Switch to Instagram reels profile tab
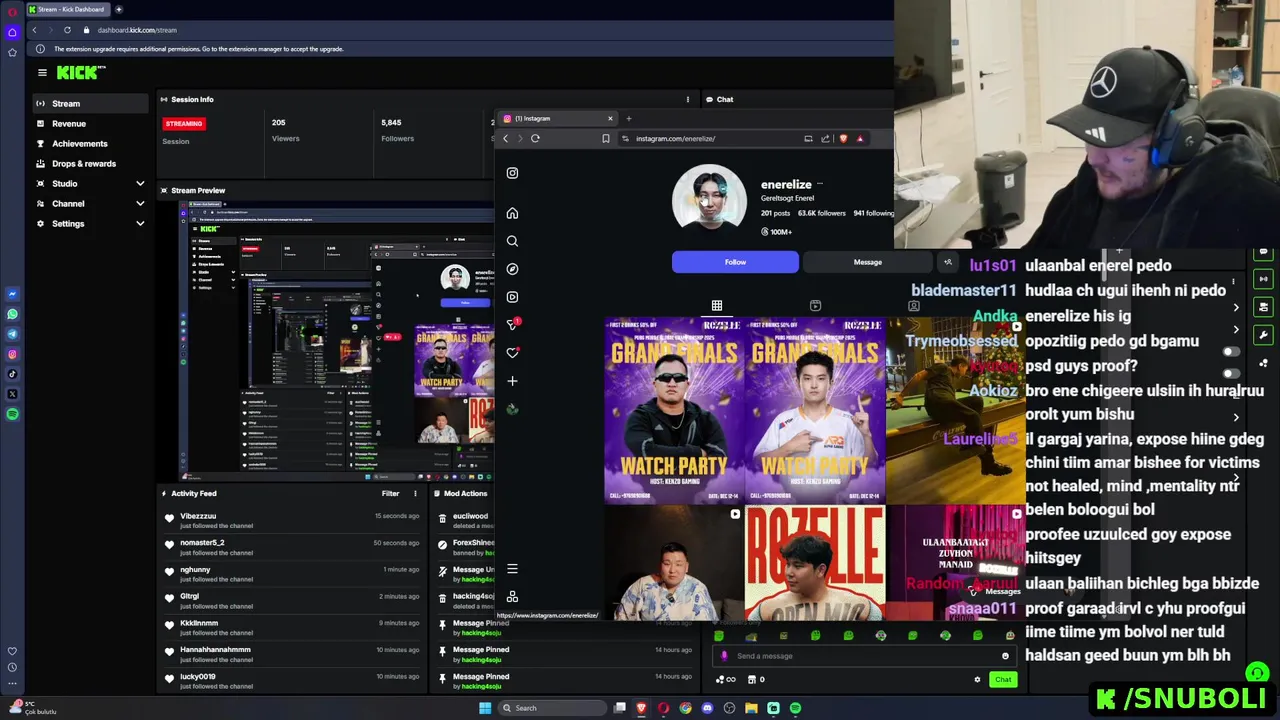This screenshot has width=1280, height=720. tap(815, 305)
